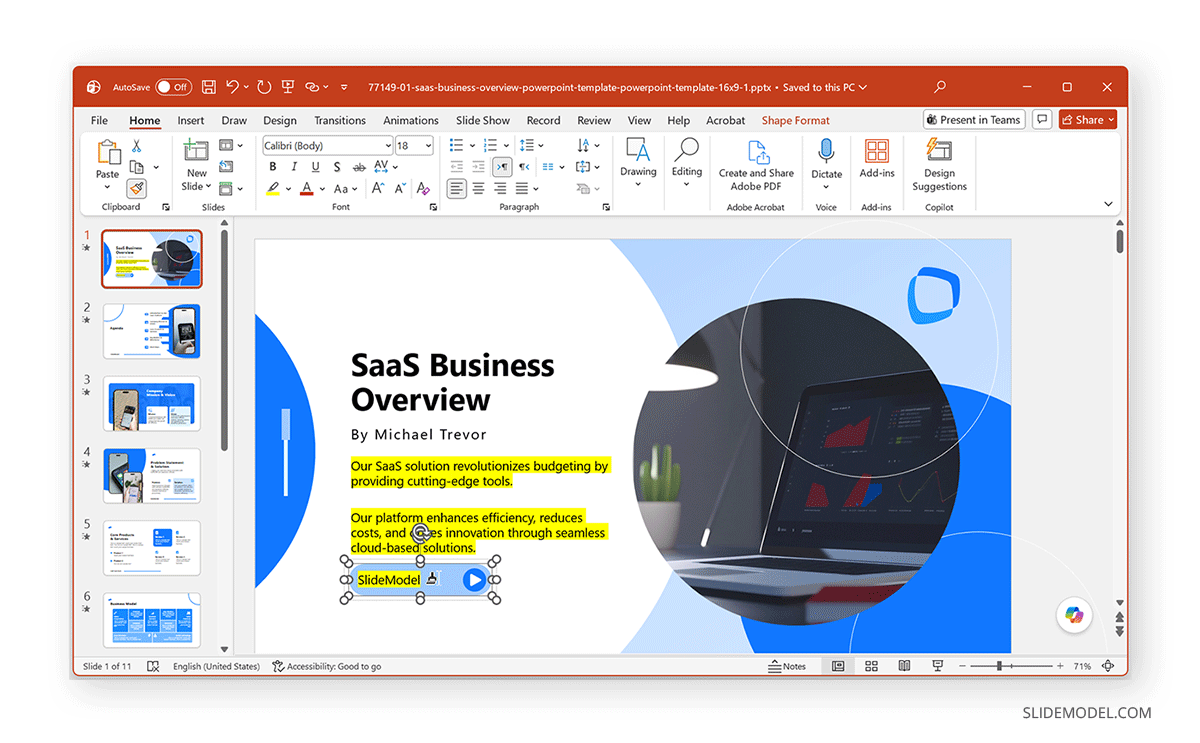Click the yellow text highlight color button
The width and height of the screenshot is (1200, 743).
click(273, 188)
